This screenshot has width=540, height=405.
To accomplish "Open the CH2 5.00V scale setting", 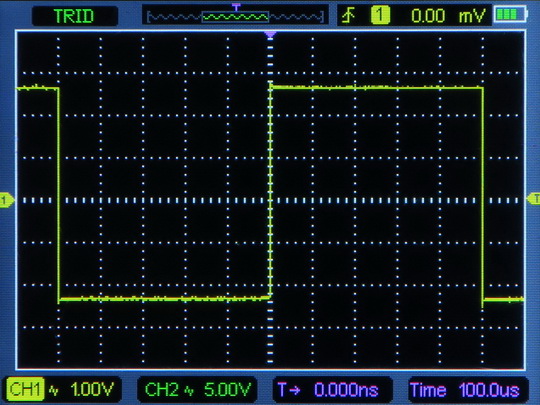I will [227, 390].
